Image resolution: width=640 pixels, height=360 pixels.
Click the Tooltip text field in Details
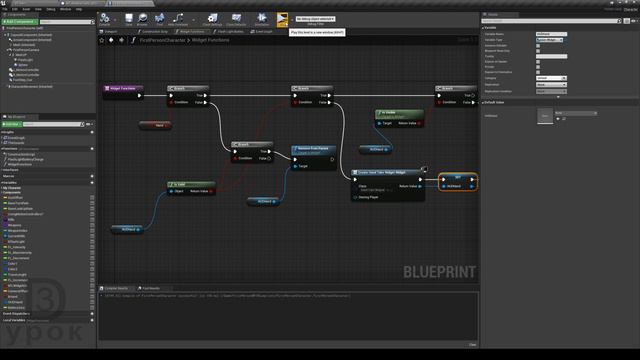[551, 56]
